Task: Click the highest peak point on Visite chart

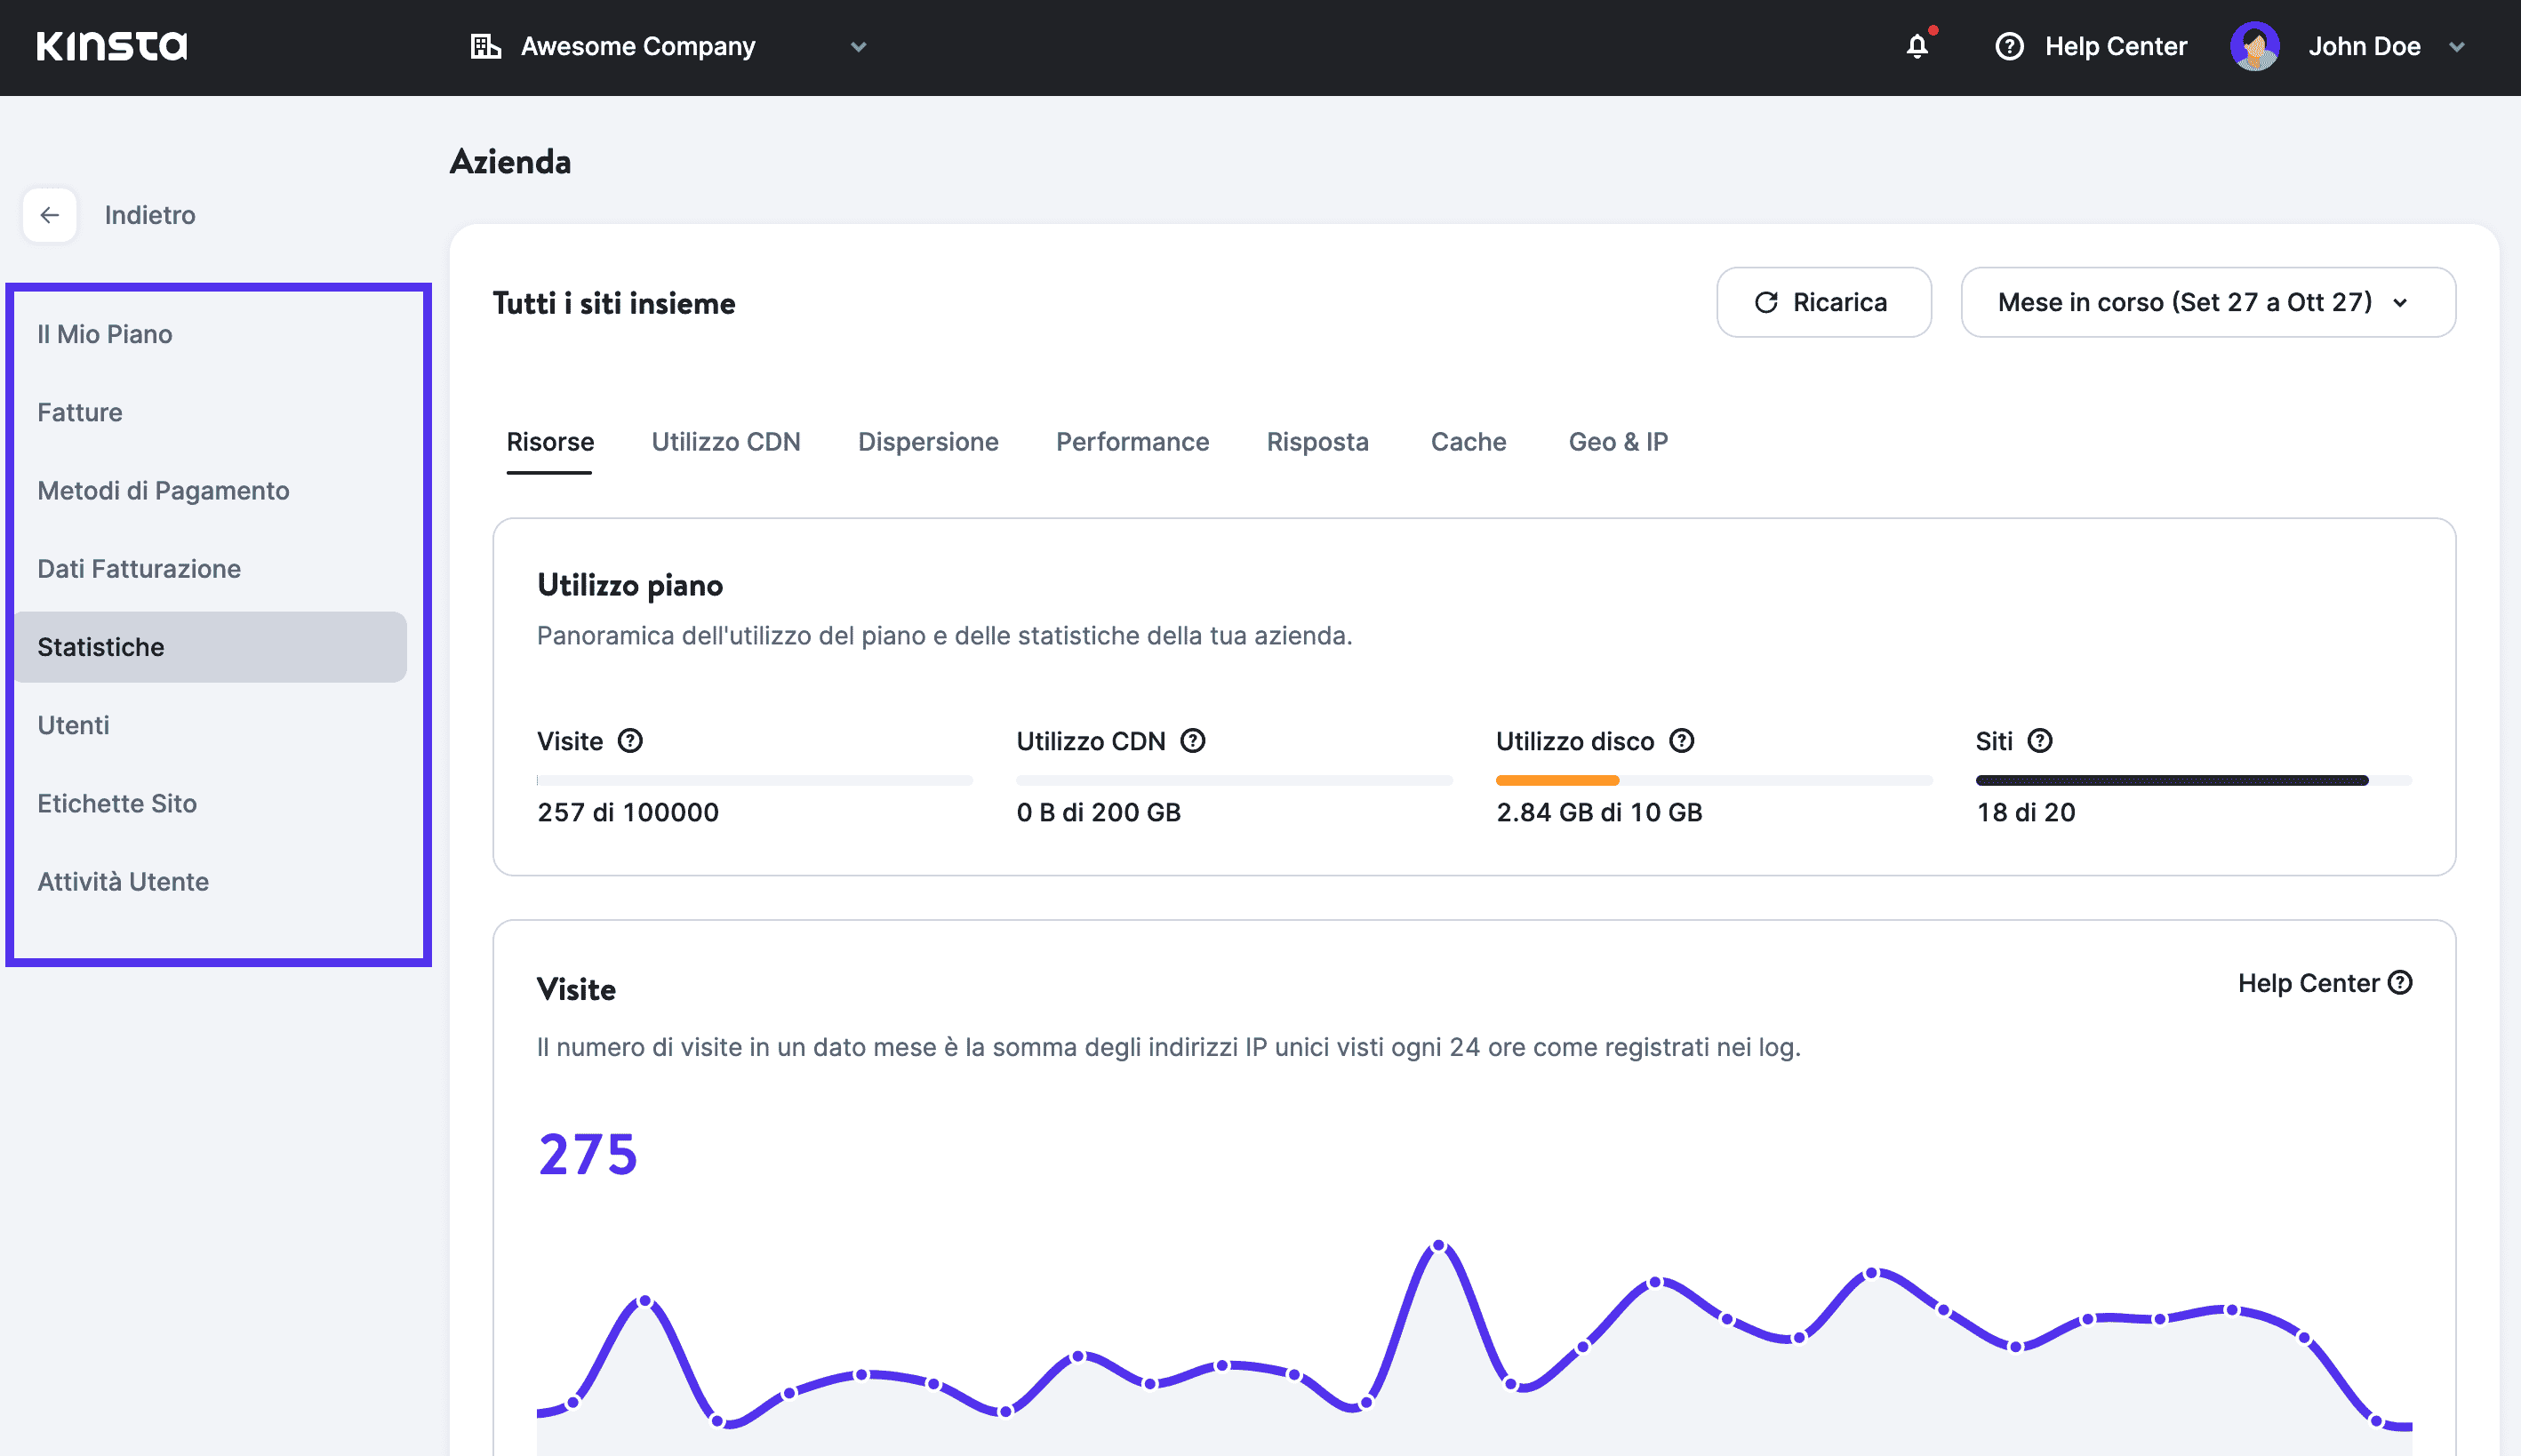Action: click(x=1438, y=1245)
